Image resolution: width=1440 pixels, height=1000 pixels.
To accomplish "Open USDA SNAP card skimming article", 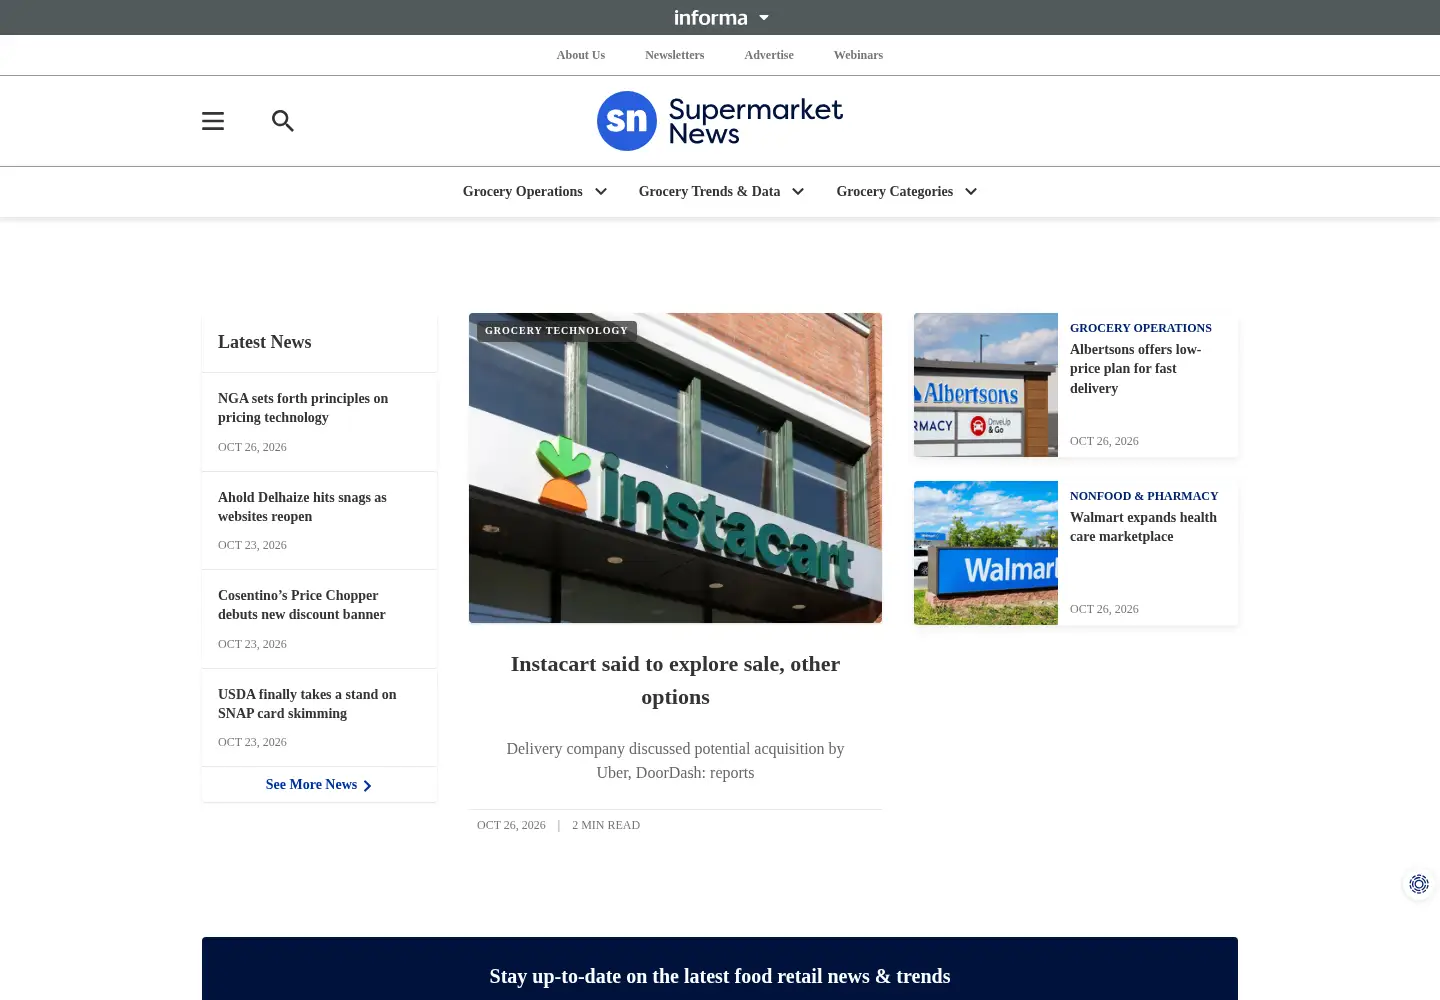I will pos(307,704).
